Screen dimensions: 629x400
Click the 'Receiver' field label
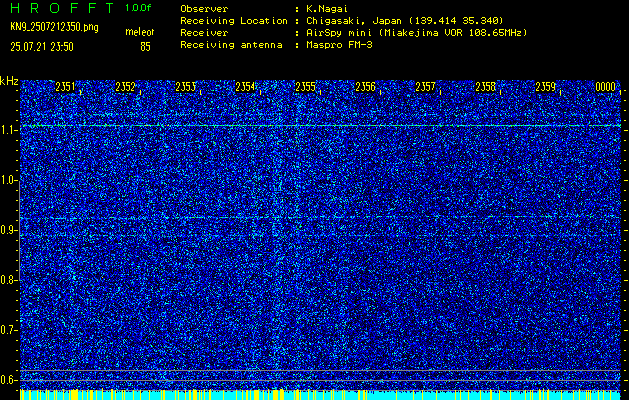(204, 33)
